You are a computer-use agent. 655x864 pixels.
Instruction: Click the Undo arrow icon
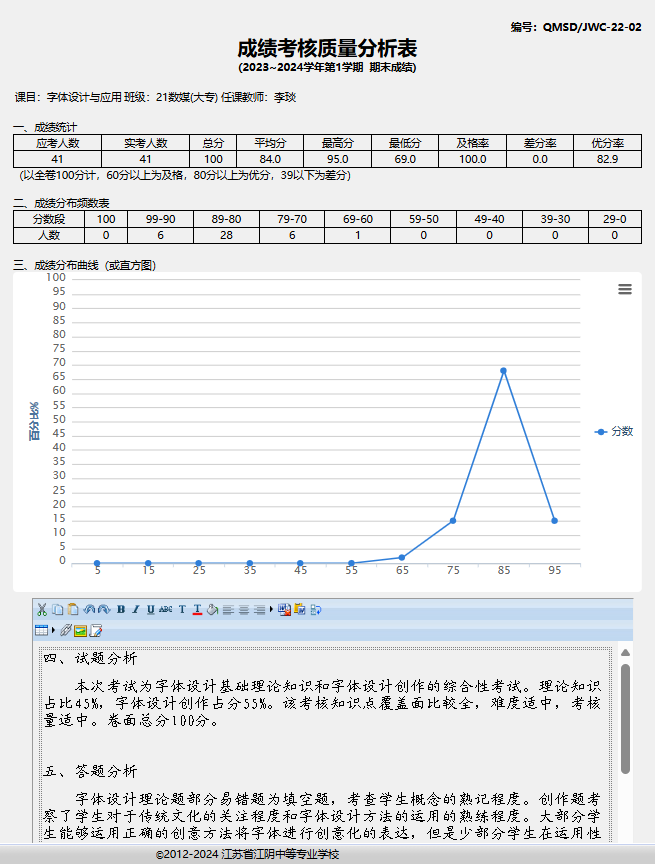pyautogui.click(x=89, y=609)
